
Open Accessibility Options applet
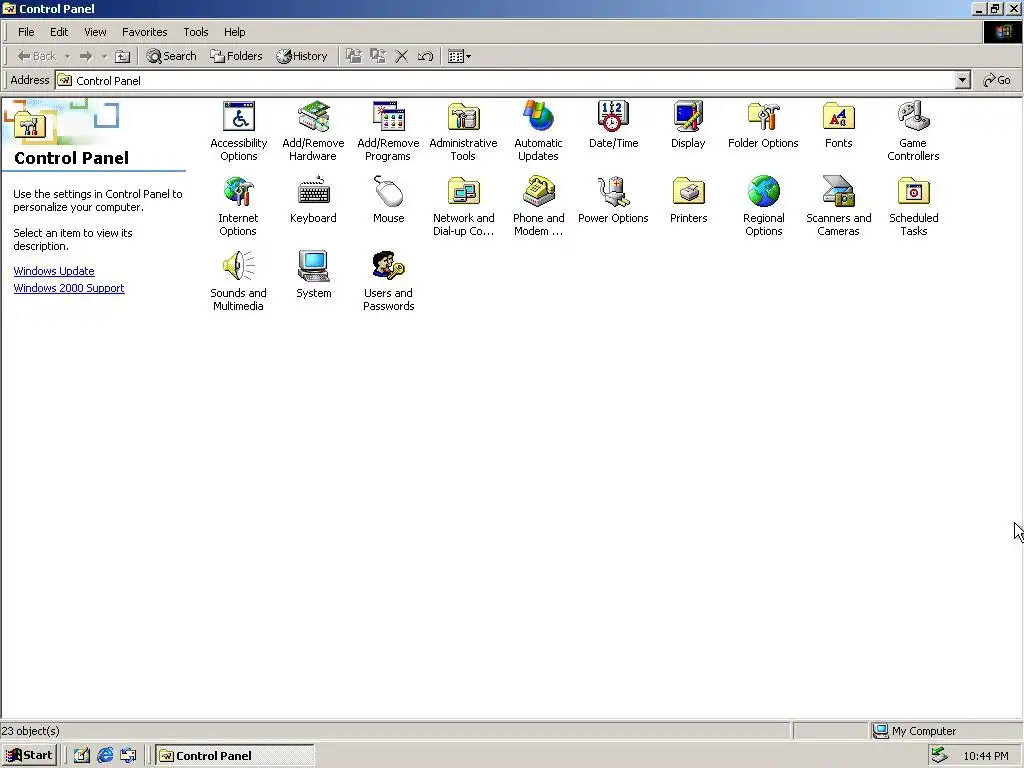(x=239, y=118)
